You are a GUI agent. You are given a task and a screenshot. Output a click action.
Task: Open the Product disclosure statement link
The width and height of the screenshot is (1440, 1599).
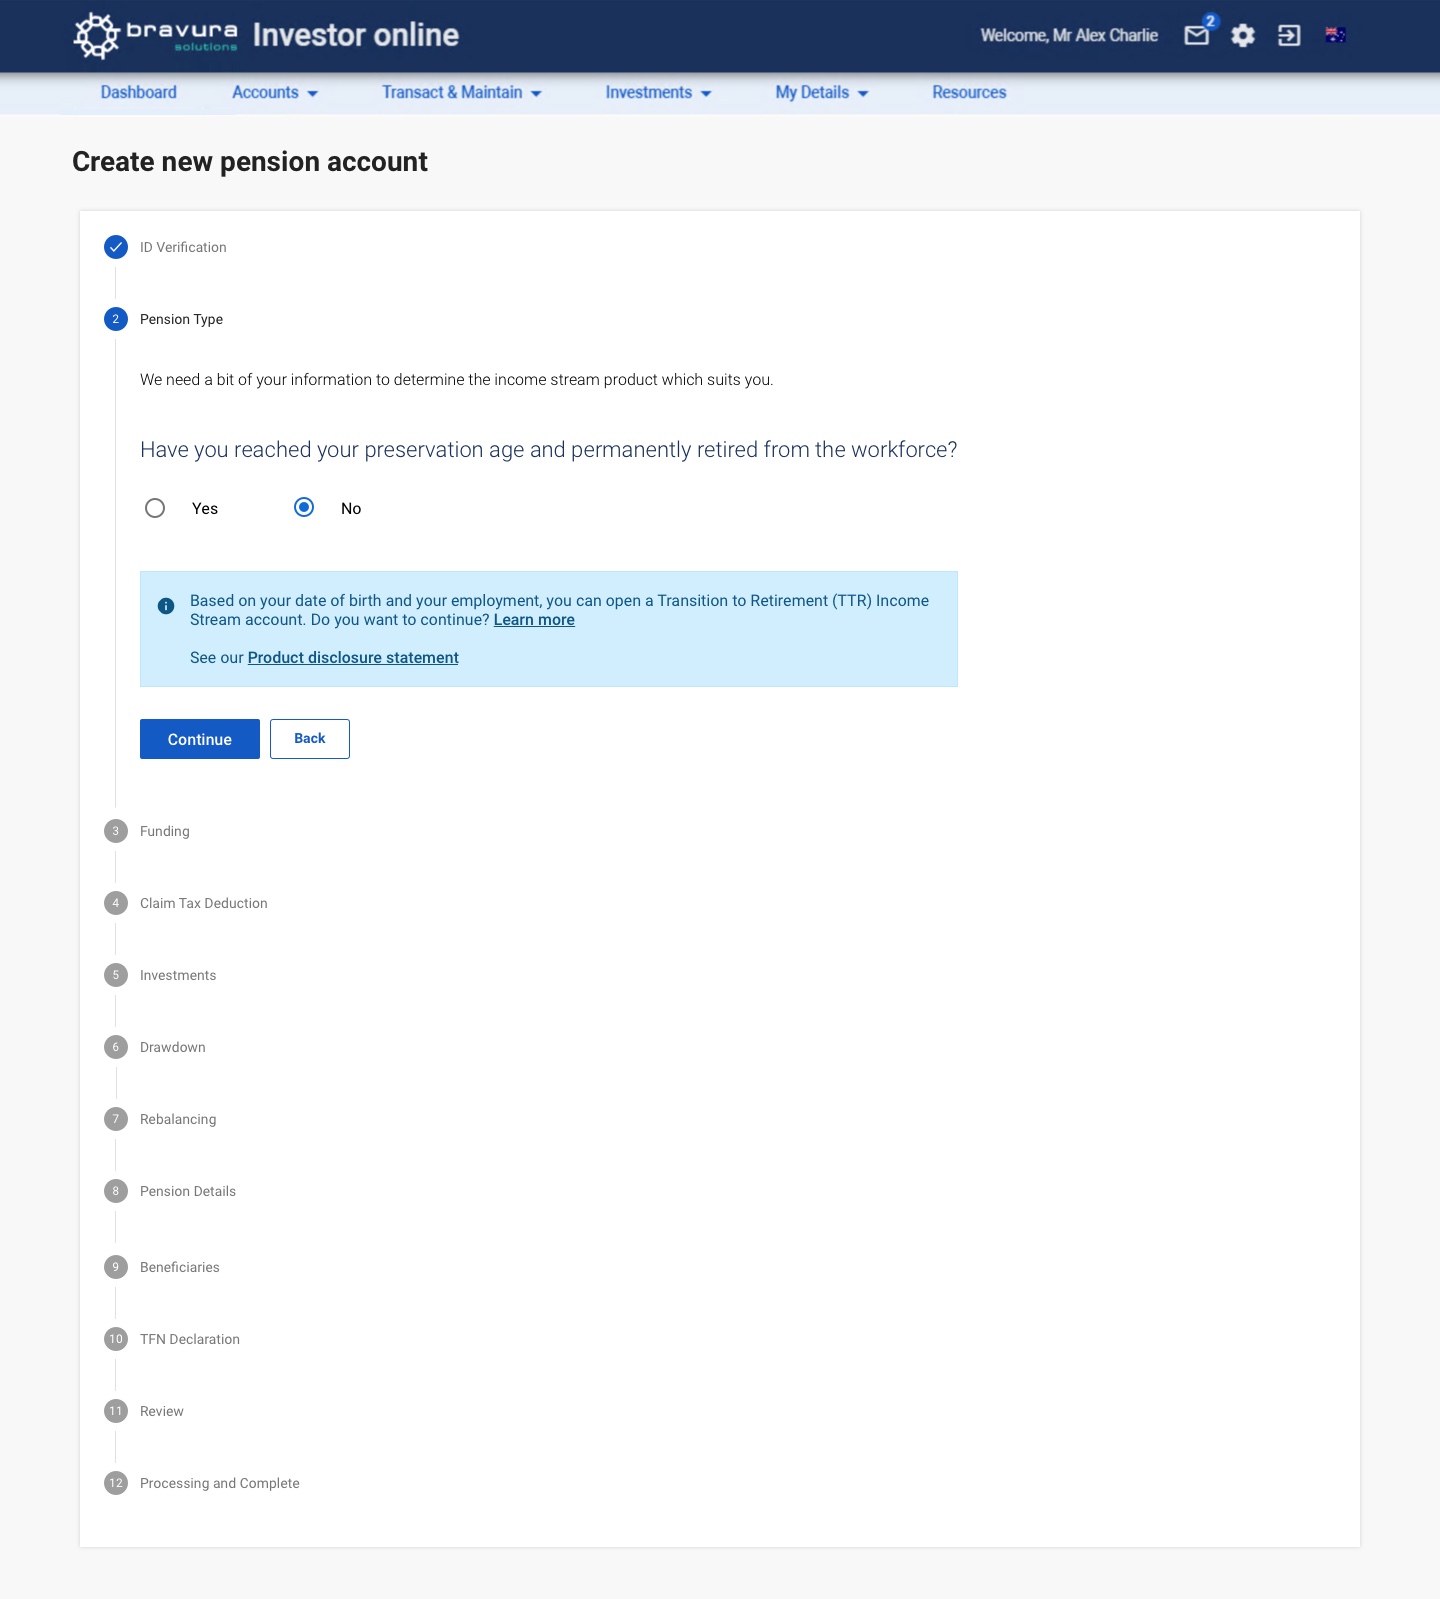pos(353,658)
